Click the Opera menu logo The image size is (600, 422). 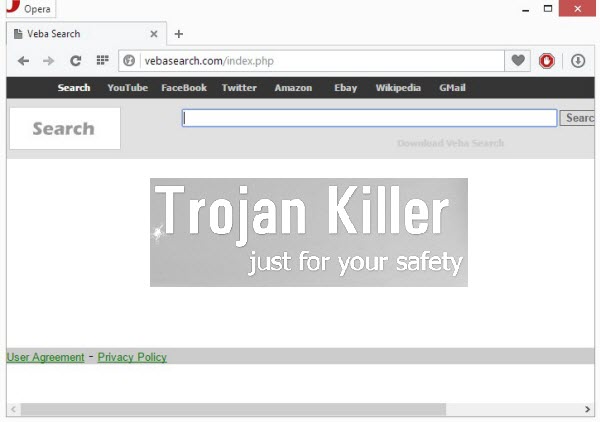pyautogui.click(x=12, y=9)
